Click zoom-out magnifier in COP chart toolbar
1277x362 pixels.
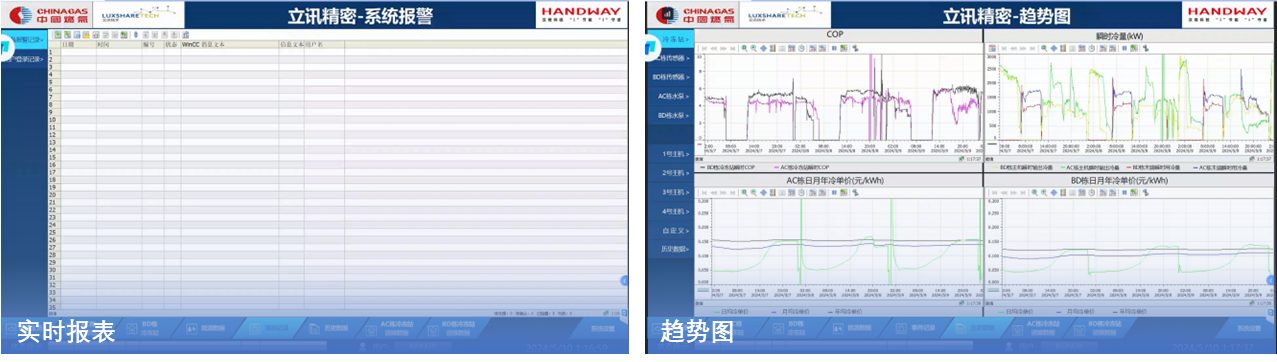click(753, 48)
